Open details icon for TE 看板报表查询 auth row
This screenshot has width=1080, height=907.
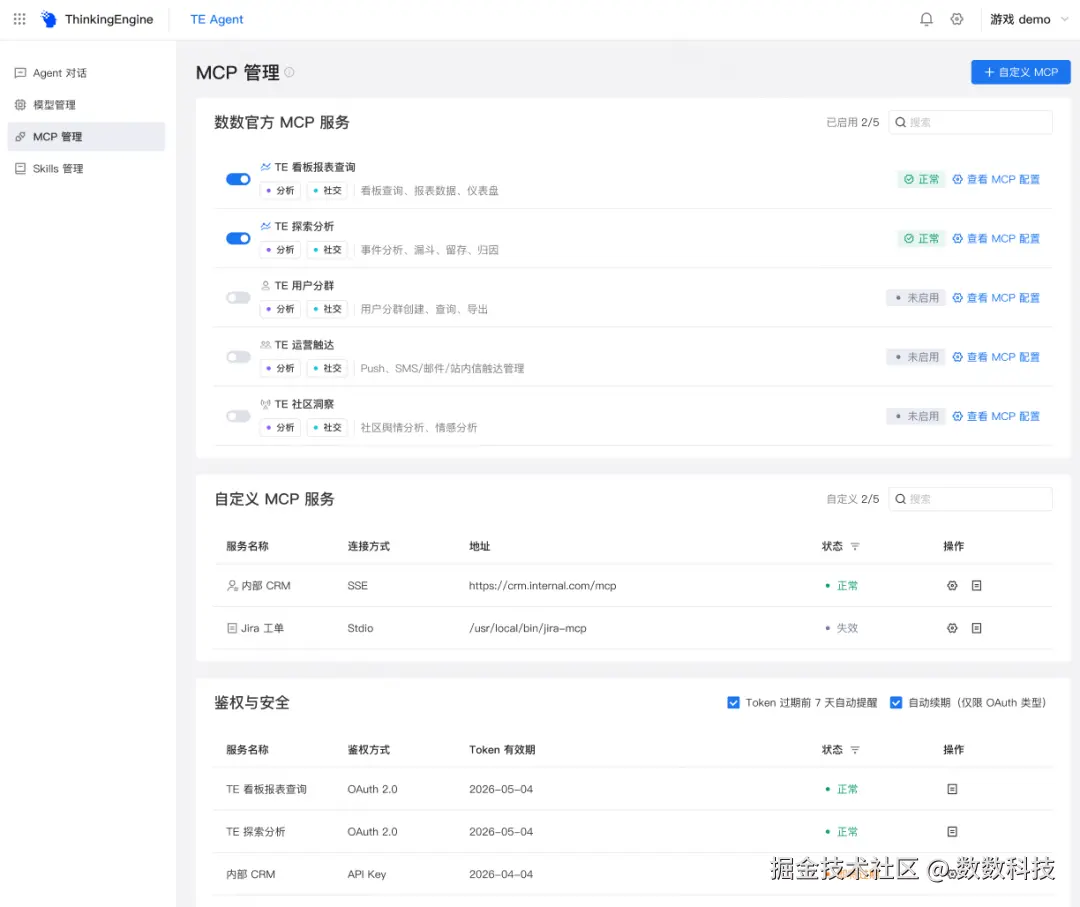coord(952,789)
